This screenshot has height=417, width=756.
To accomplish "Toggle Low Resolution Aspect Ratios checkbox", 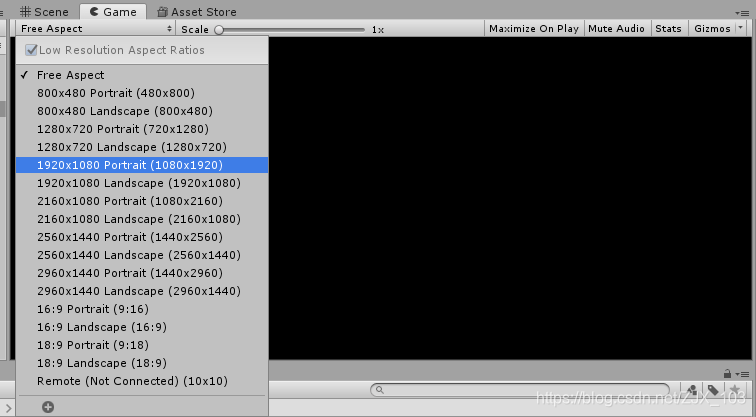I will pyautogui.click(x=31, y=50).
